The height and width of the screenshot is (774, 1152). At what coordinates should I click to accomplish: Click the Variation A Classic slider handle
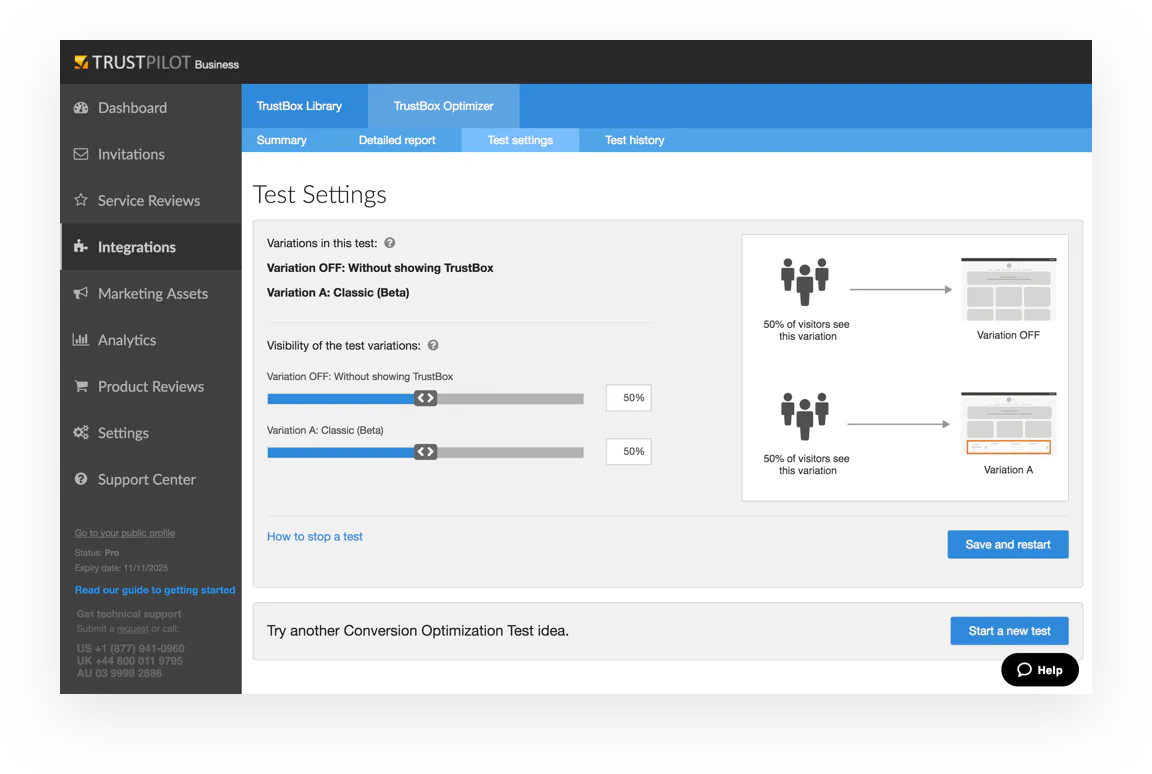[425, 452]
